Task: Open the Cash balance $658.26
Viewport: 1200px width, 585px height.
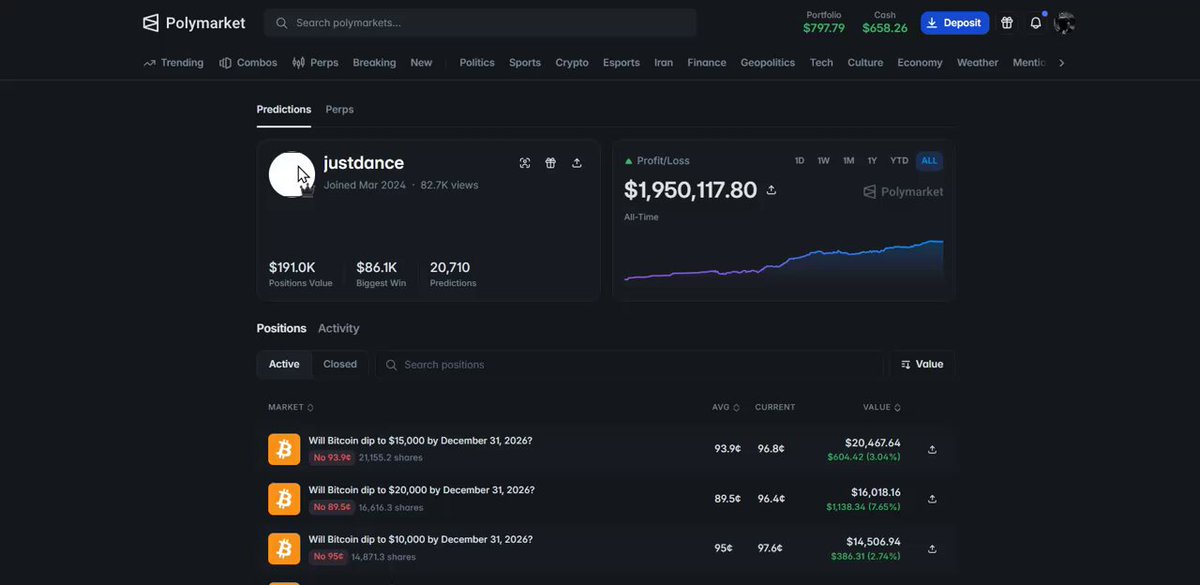Action: click(x=885, y=22)
